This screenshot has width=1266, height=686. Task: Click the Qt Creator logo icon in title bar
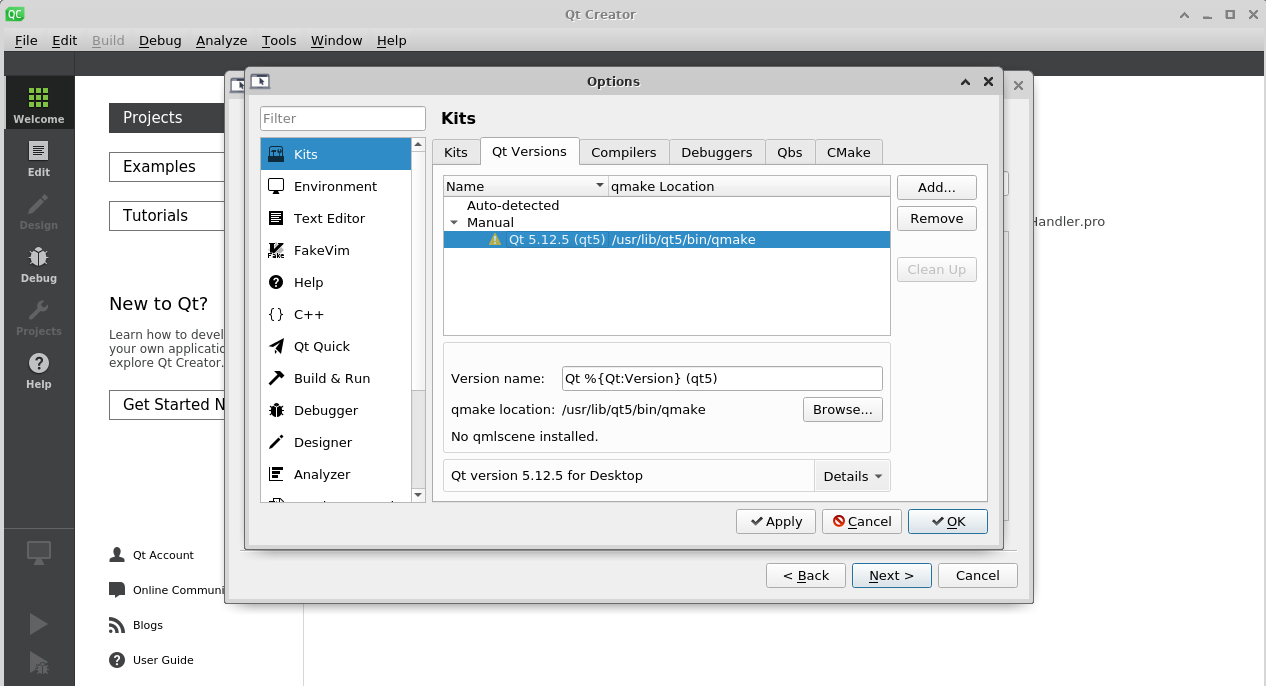click(x=15, y=14)
